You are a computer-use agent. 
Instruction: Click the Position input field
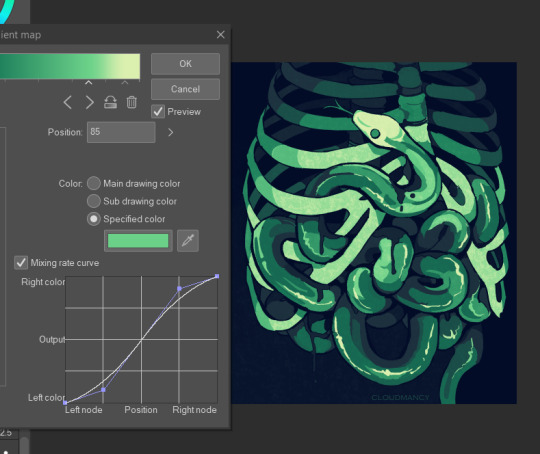pyautogui.click(x=121, y=132)
